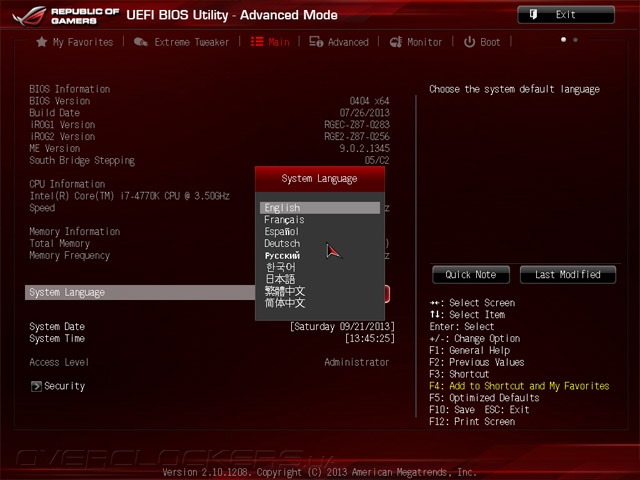
Task: Click the Extreme Tweaker tab icon
Action: tap(140, 42)
